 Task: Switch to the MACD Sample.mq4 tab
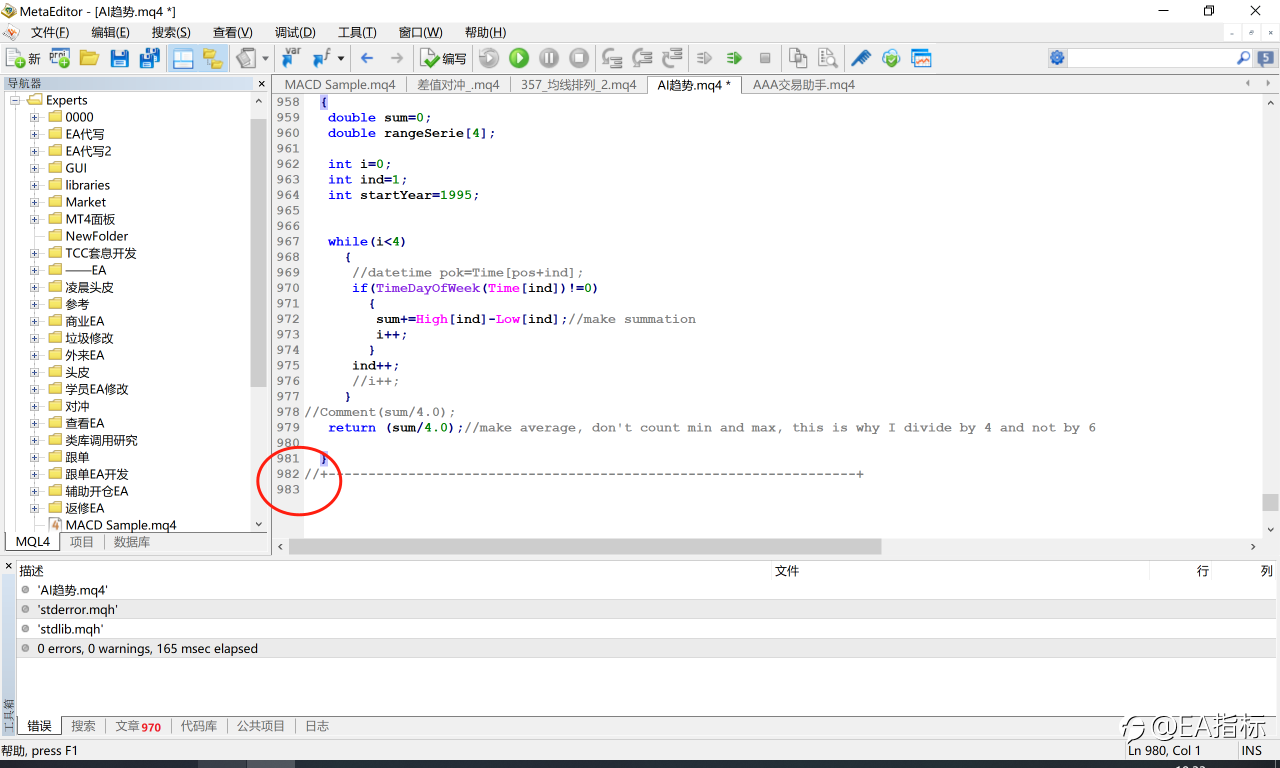click(339, 85)
